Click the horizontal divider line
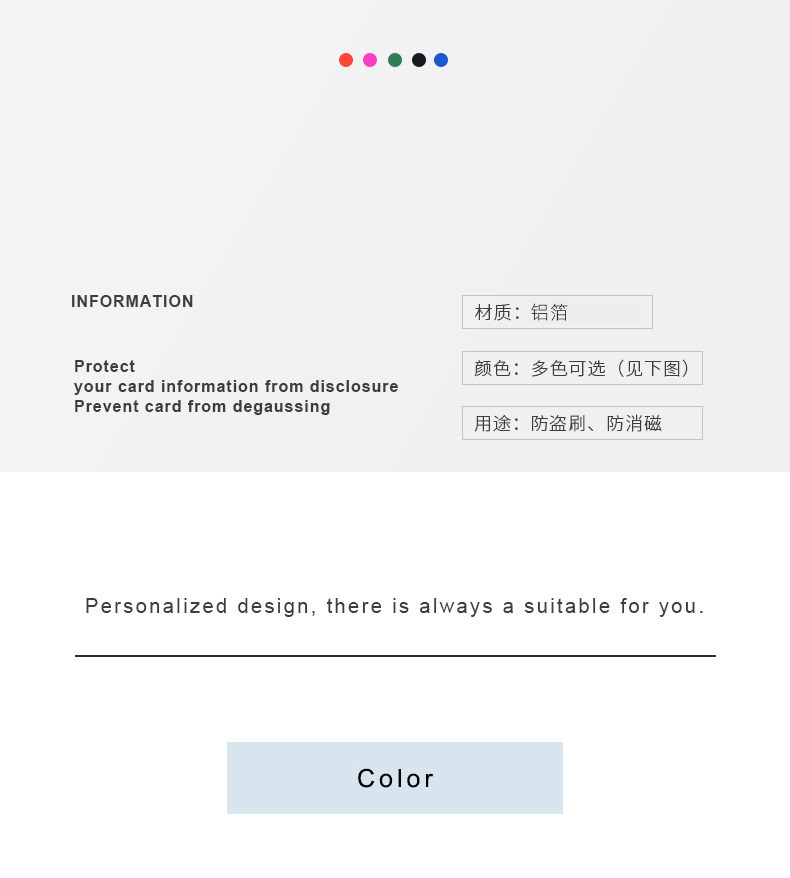This screenshot has height=878, width=790. (x=395, y=656)
